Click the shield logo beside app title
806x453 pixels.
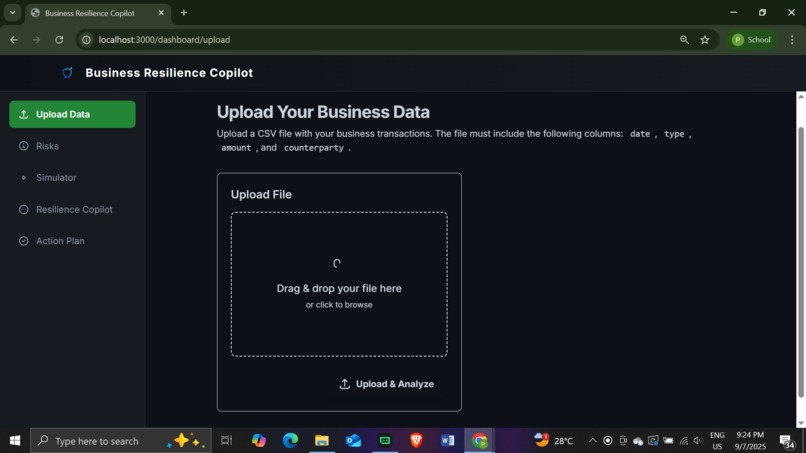(x=67, y=73)
